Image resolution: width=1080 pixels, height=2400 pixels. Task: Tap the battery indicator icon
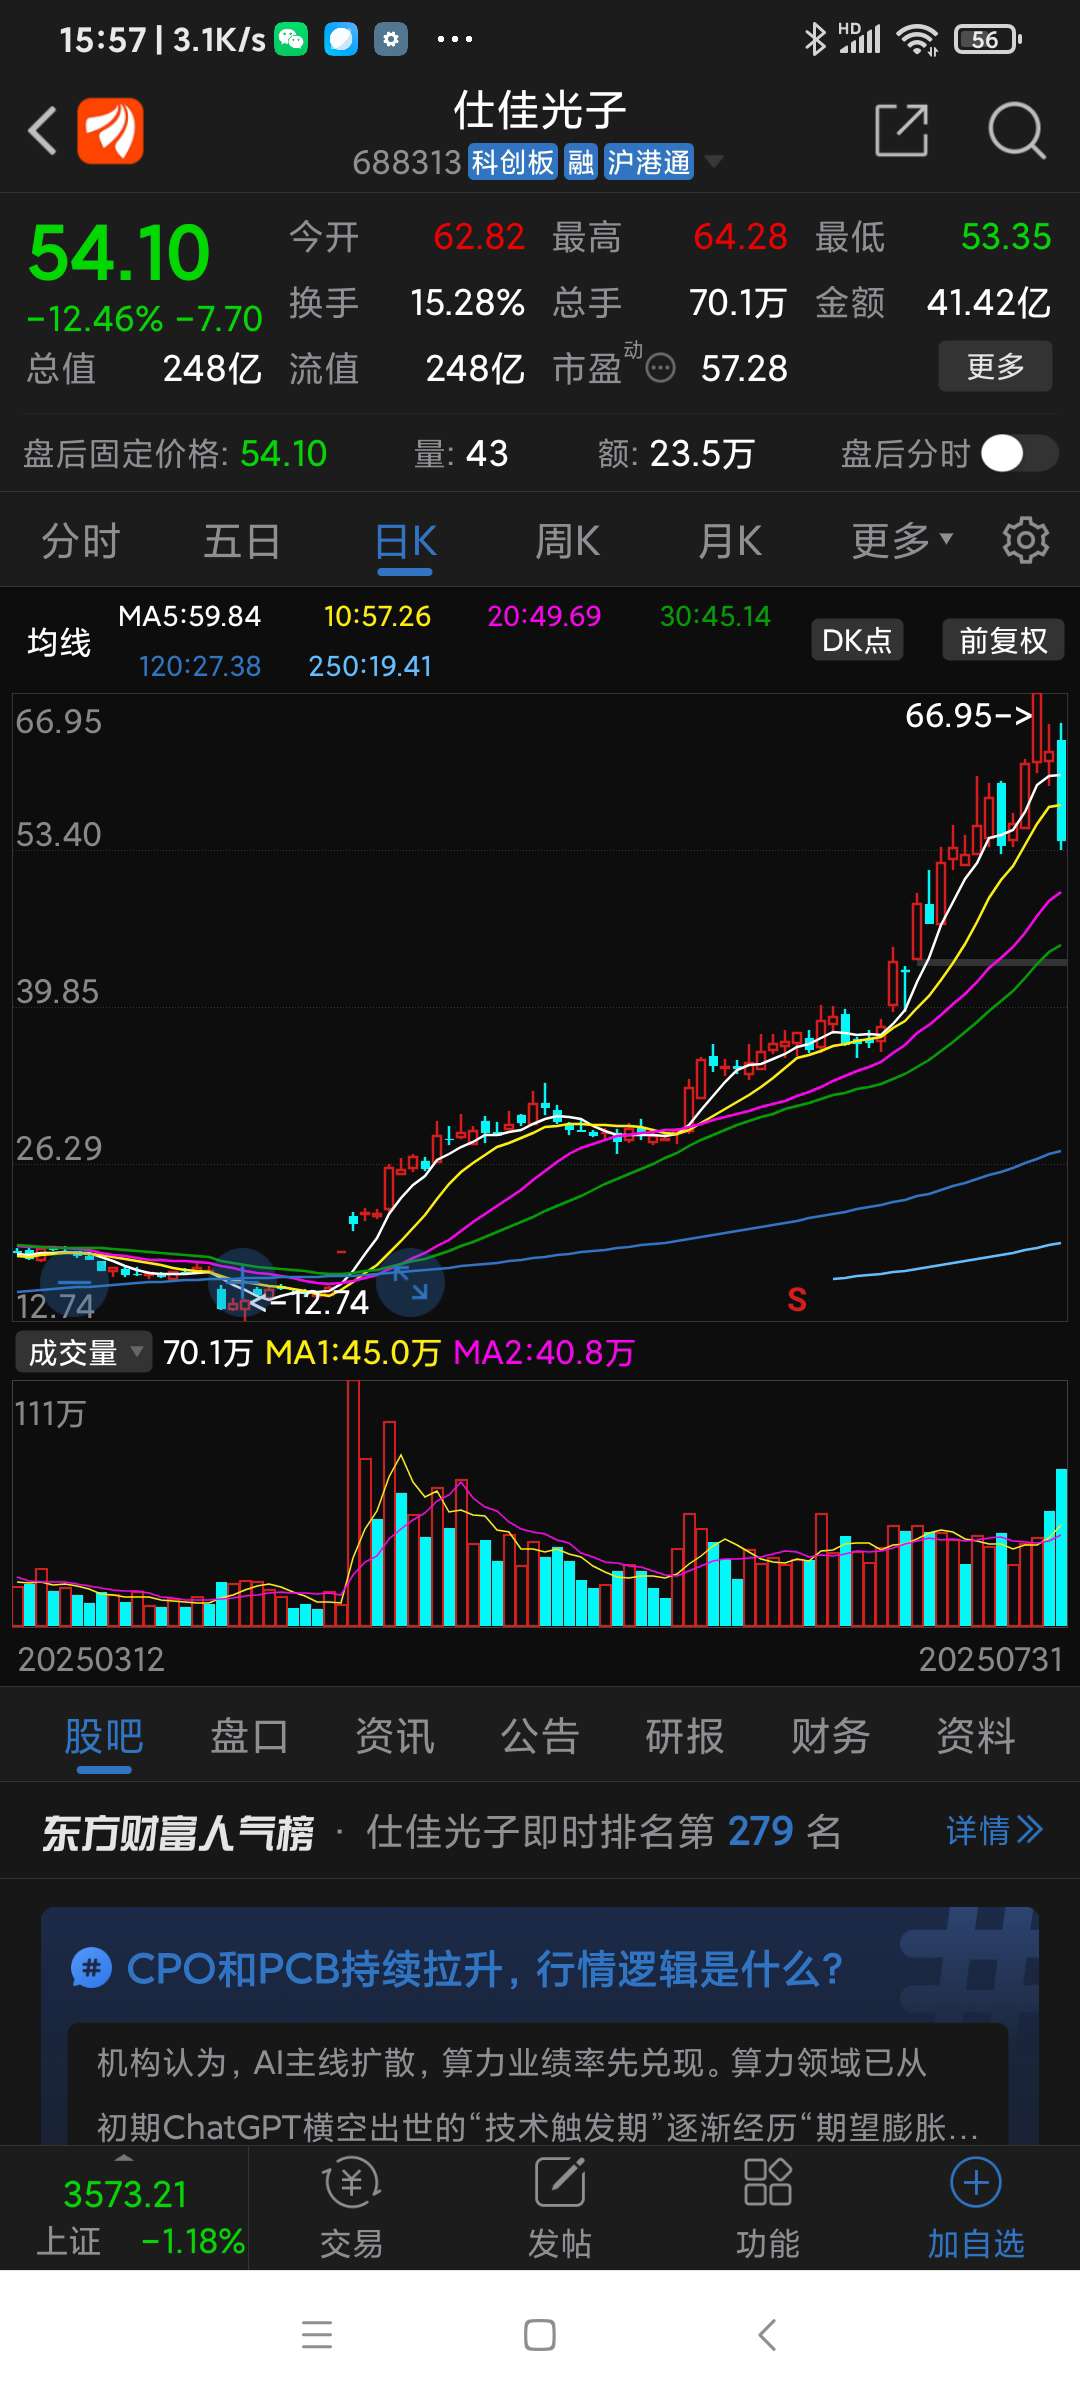pos(988,40)
